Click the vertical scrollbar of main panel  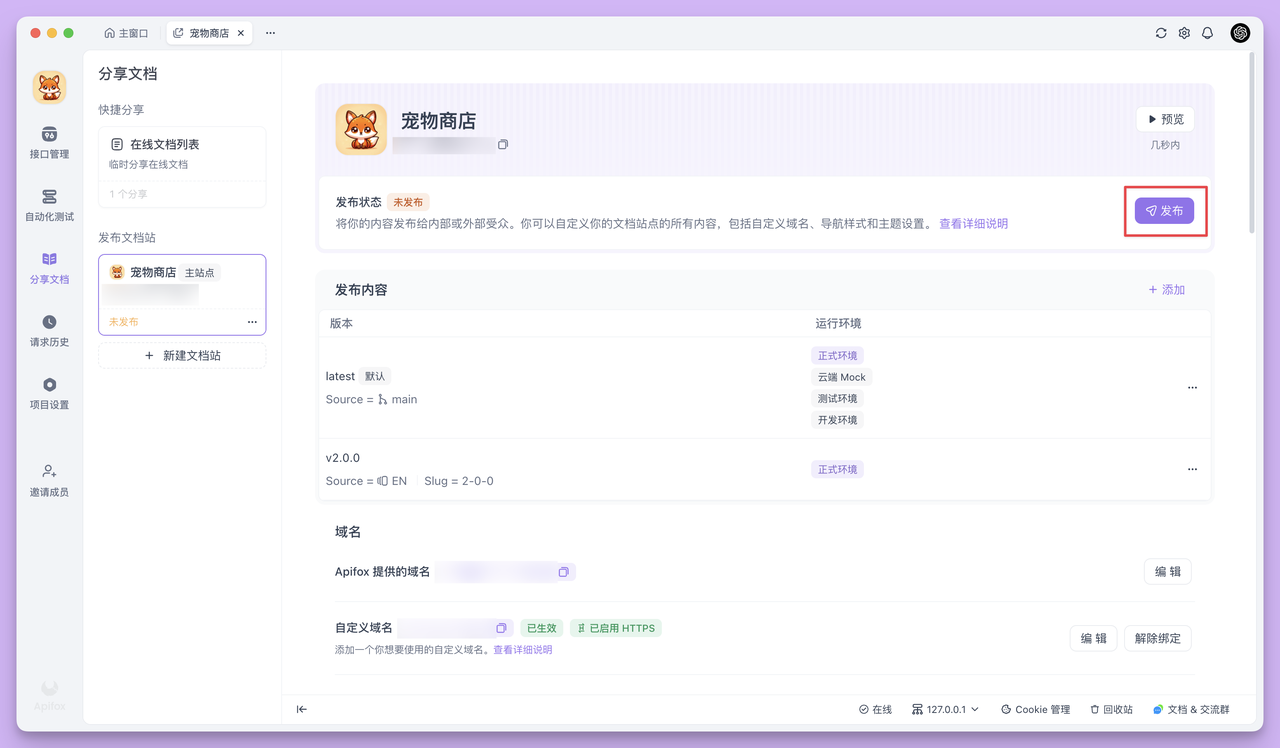tap(1251, 142)
